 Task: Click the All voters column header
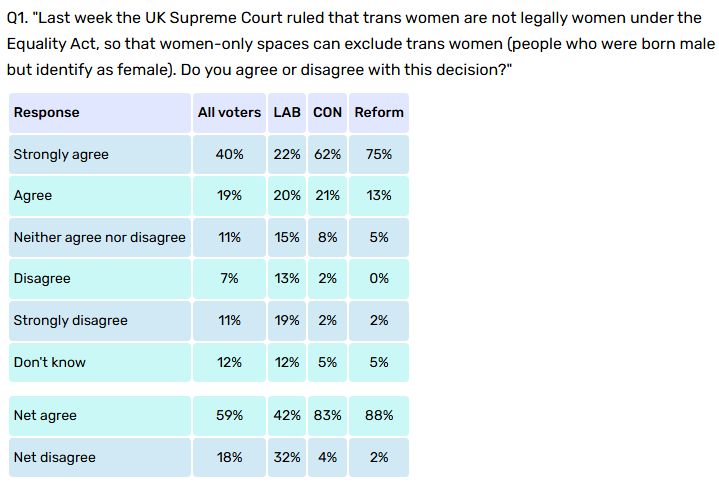[x=229, y=113]
